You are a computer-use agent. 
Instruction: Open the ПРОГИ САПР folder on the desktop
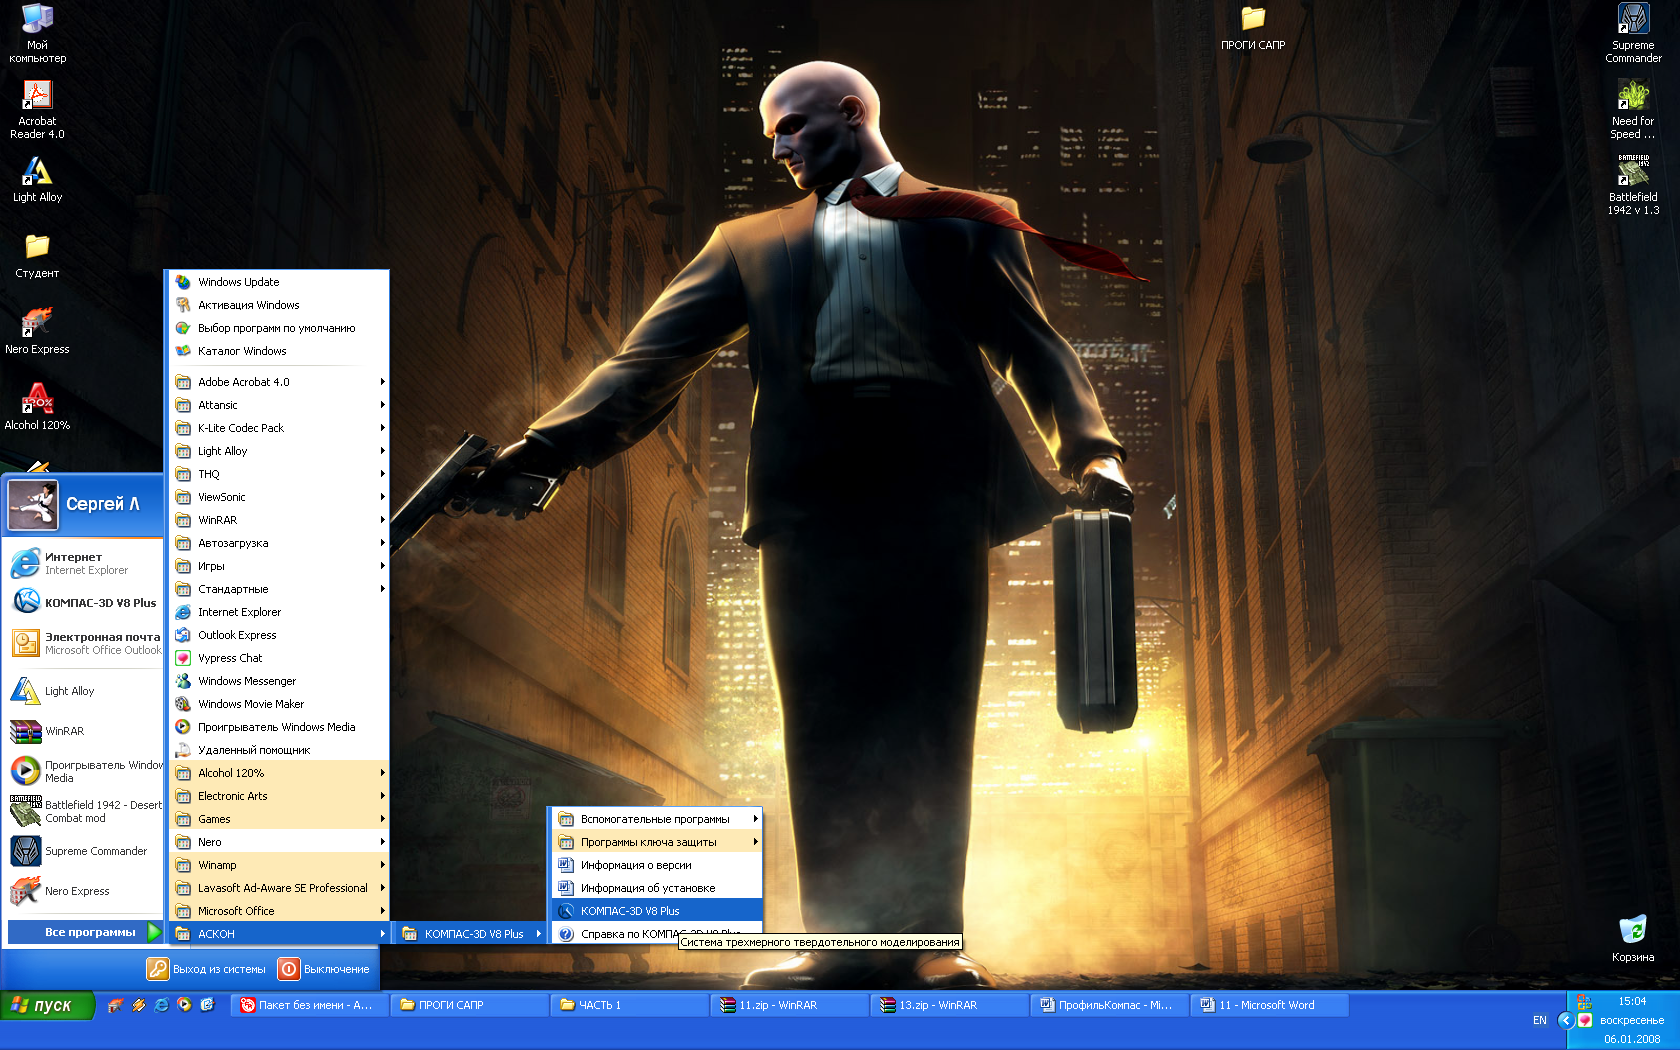[1253, 28]
